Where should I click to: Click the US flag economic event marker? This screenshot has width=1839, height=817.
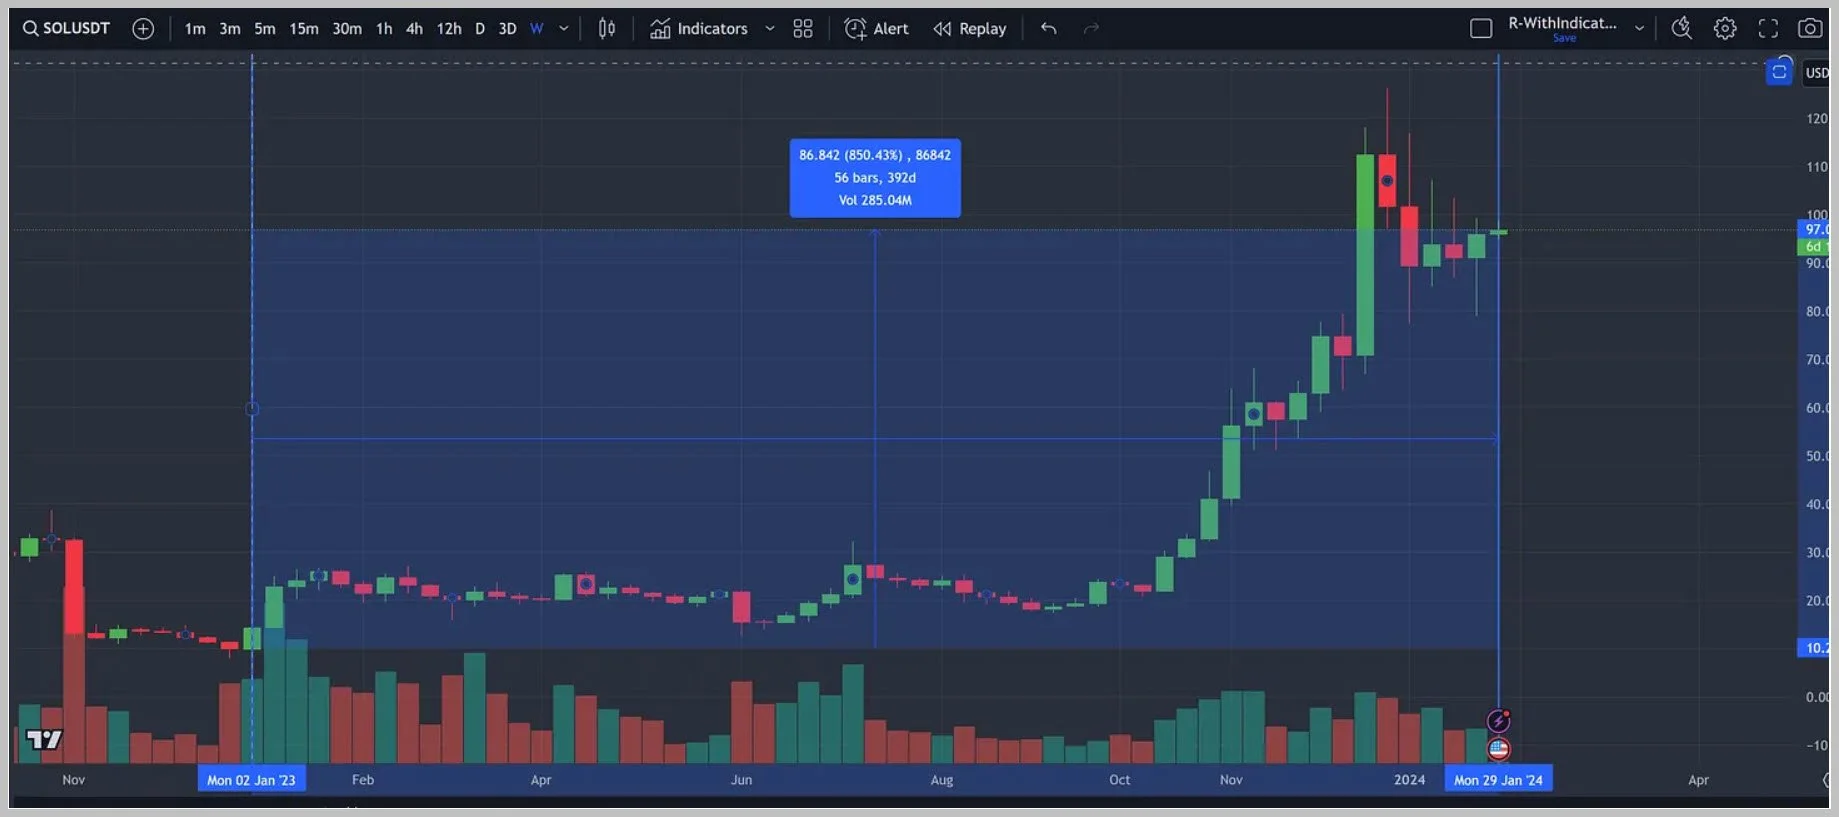(x=1498, y=748)
